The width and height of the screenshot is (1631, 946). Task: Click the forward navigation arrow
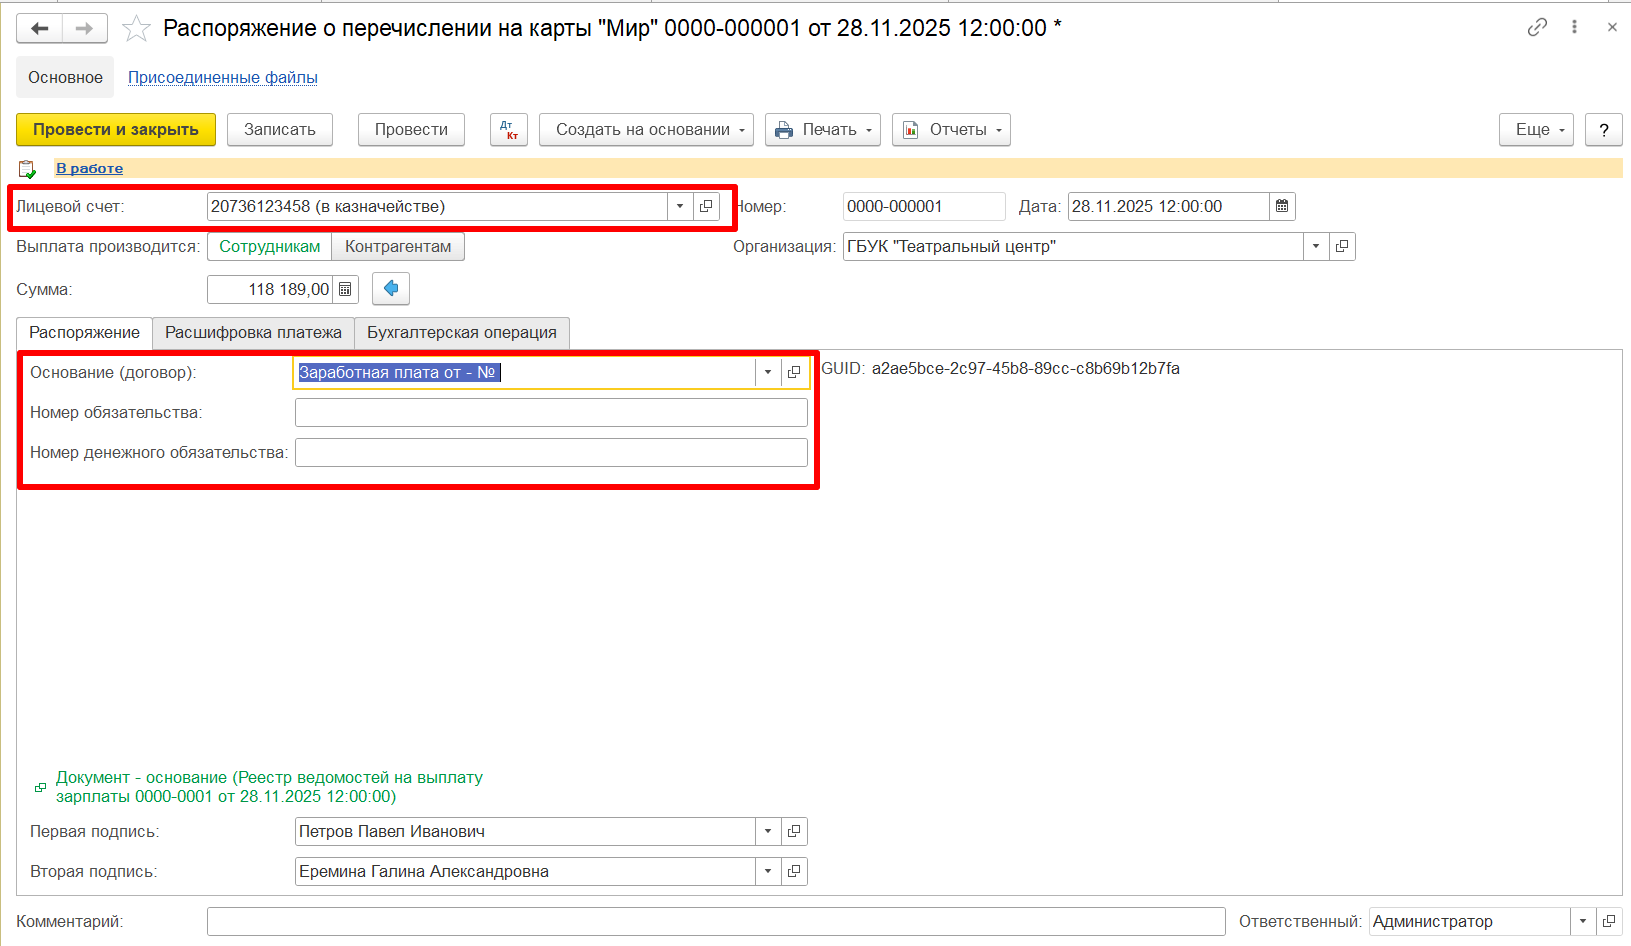(x=85, y=28)
